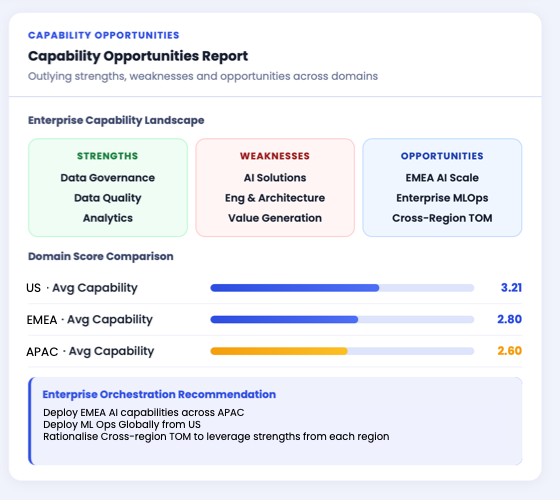Image resolution: width=560 pixels, height=500 pixels.
Task: Click the APAC score value 2.60
Action: (509, 351)
